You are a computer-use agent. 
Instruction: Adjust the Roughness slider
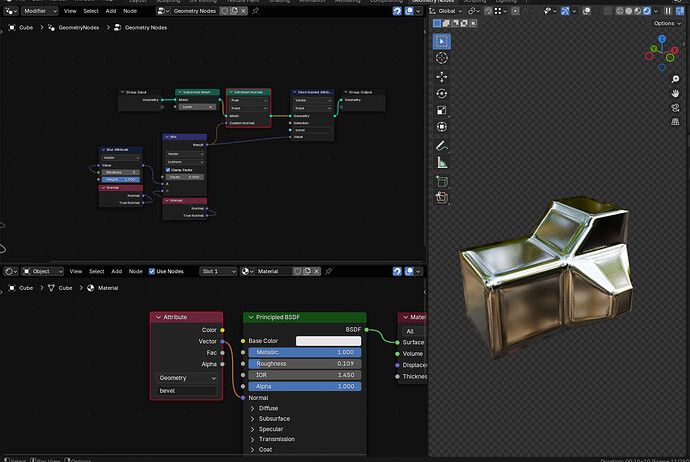pos(305,364)
